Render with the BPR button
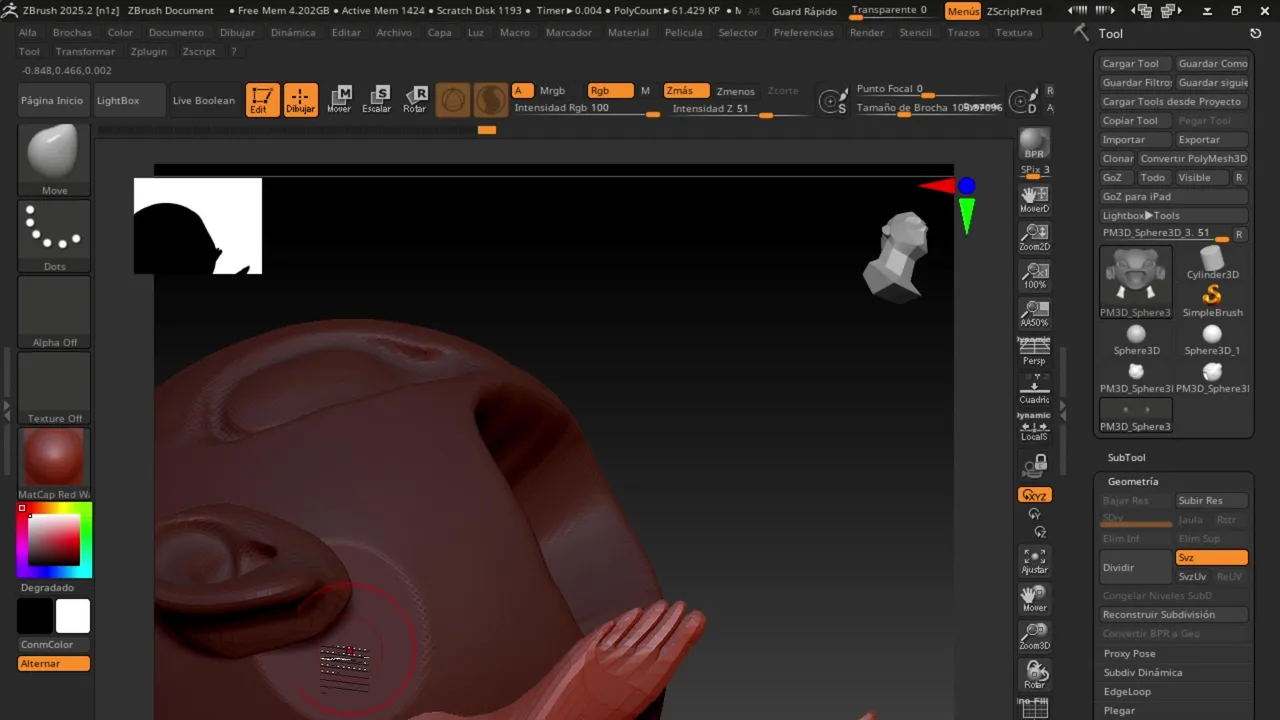Image resolution: width=1280 pixels, height=720 pixels. click(1035, 144)
